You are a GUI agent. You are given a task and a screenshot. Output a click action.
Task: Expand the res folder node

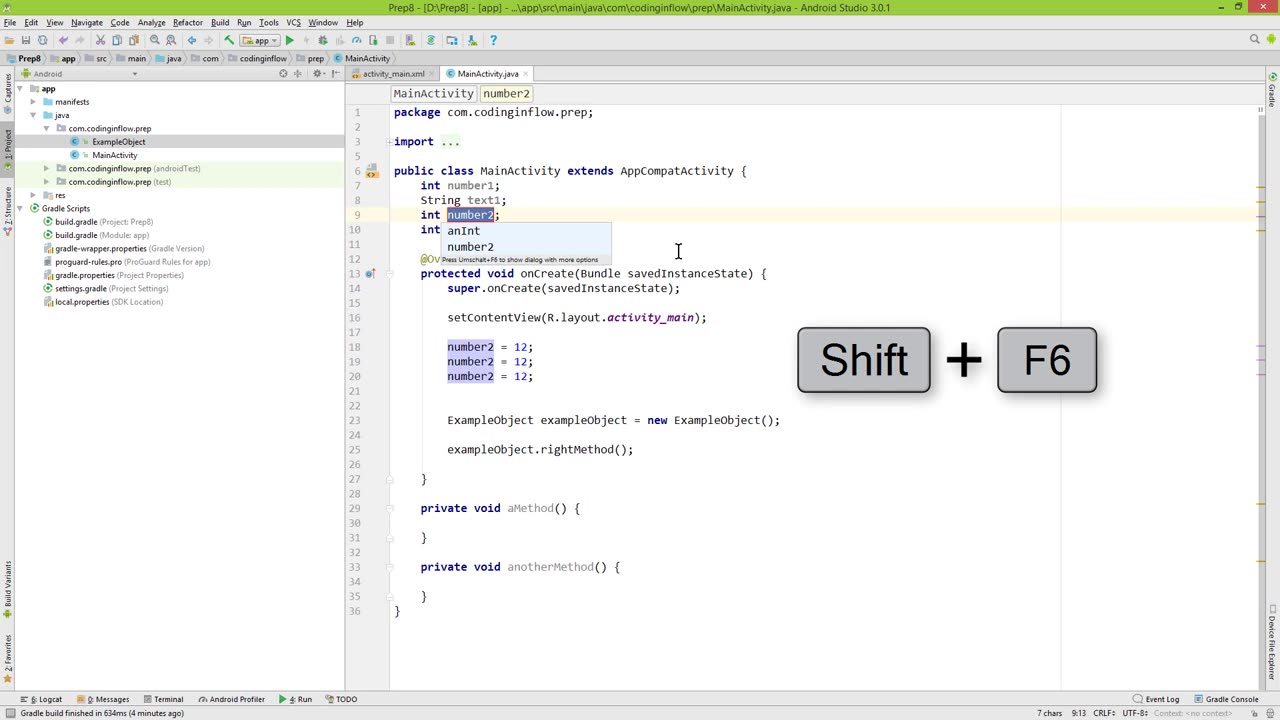point(33,195)
